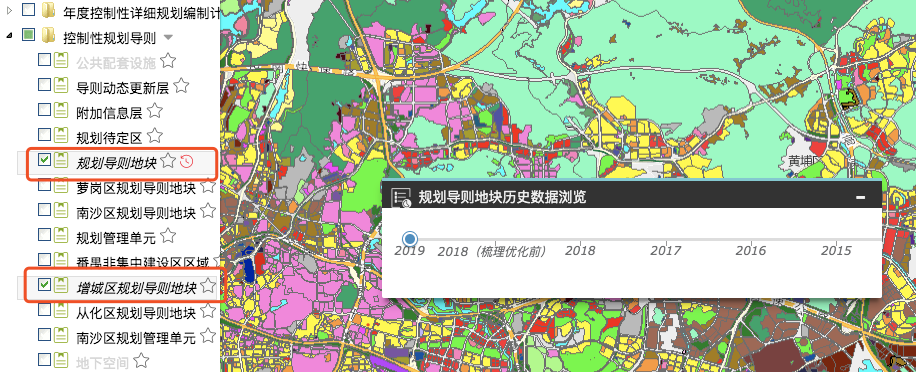Select the 导则动态更新层 layer label
Screen dimensions: 916x372
[x=123, y=88]
